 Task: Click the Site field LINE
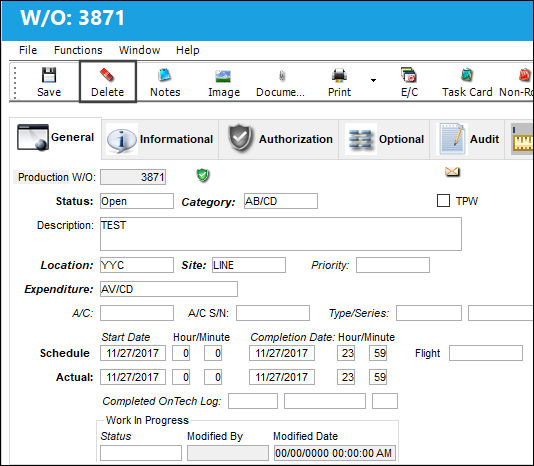click(249, 265)
